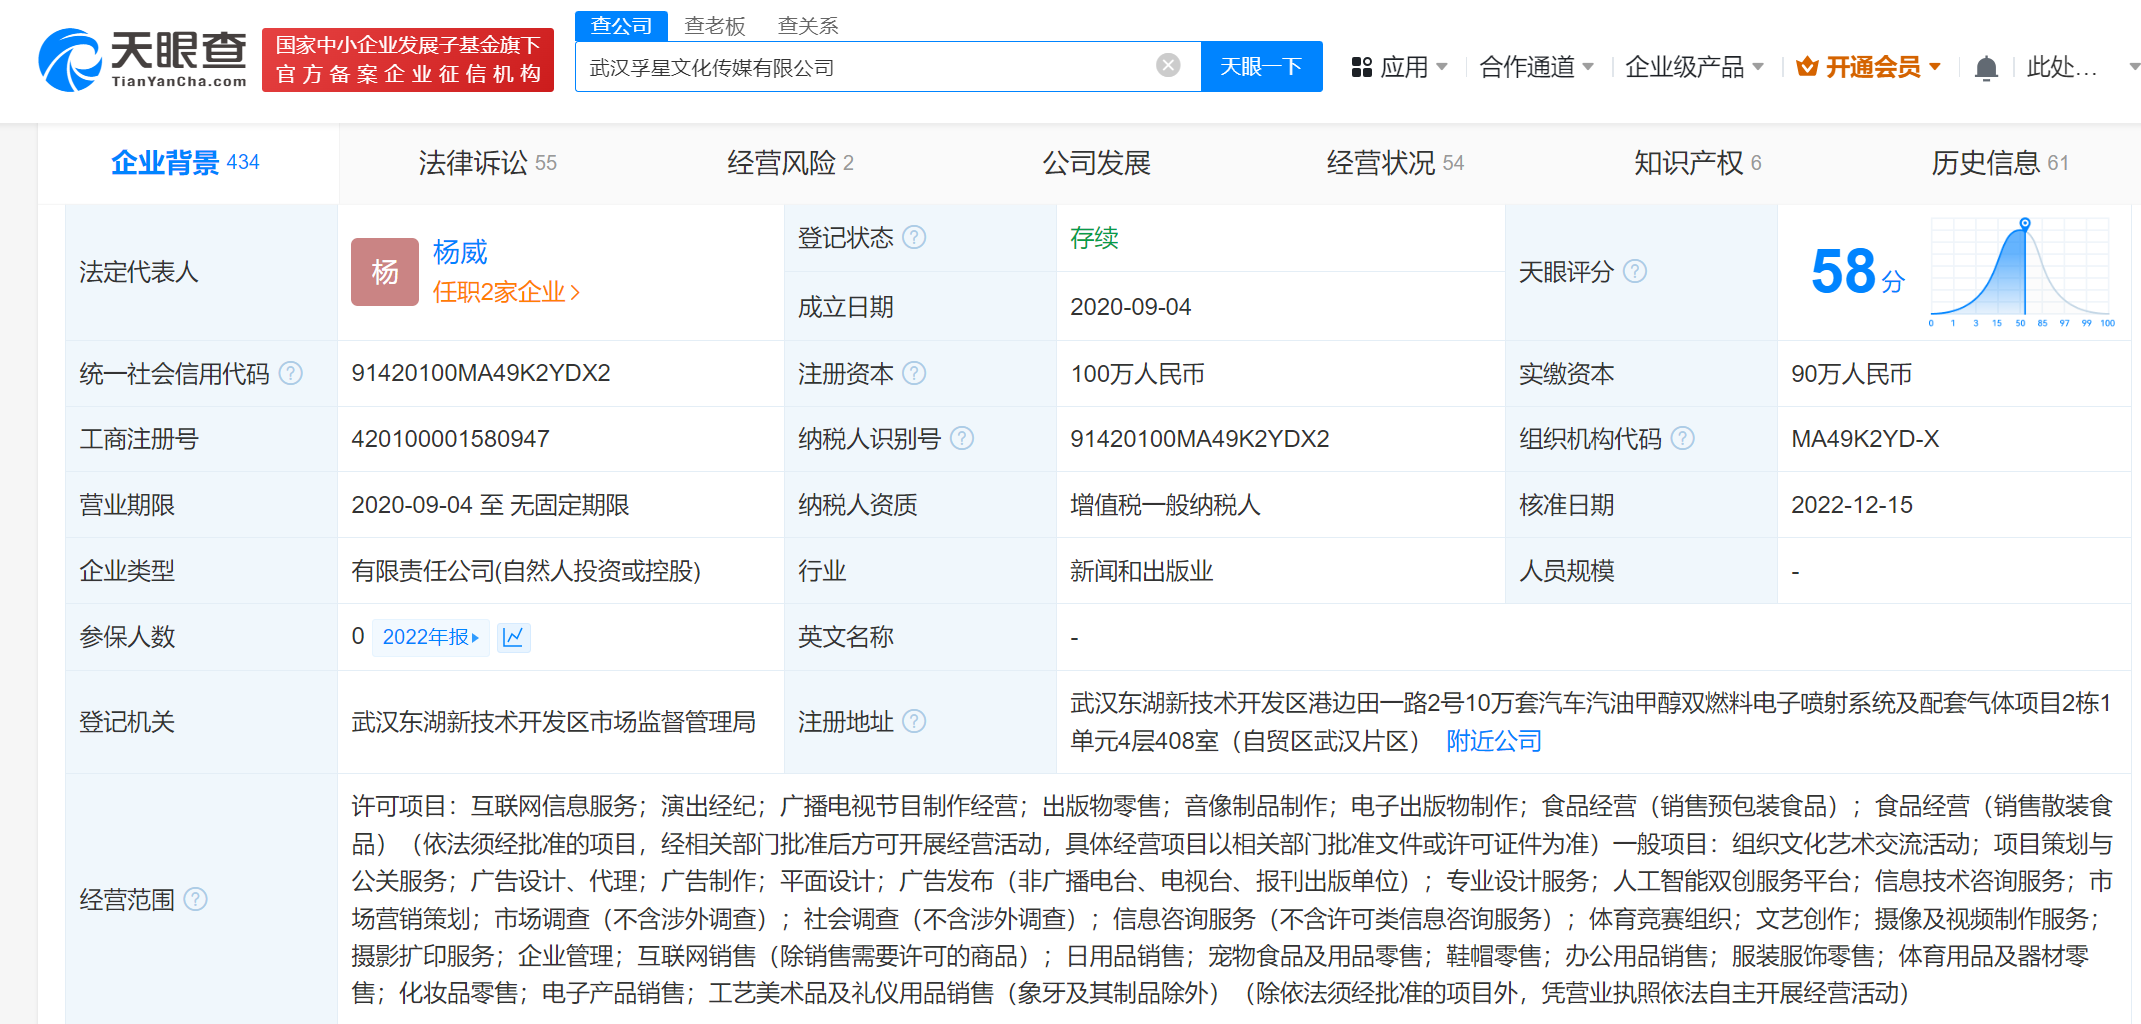Open the 附近公司 link

[1492, 741]
